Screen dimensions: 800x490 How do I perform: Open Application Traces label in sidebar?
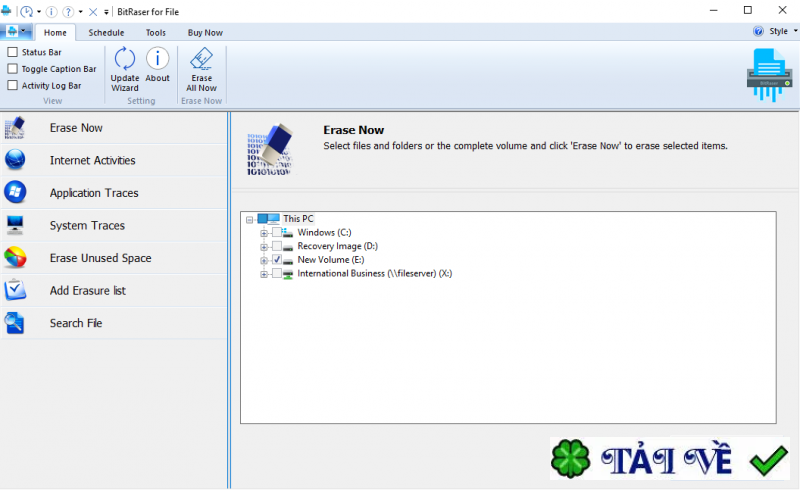[x=94, y=193]
